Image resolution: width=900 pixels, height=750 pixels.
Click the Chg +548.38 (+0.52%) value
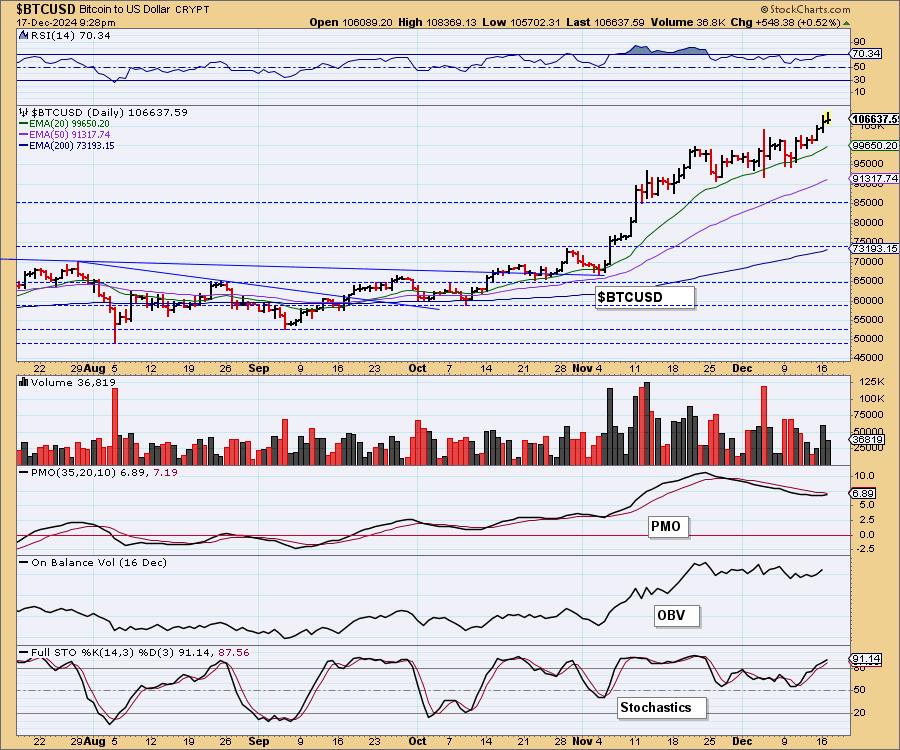786,22
